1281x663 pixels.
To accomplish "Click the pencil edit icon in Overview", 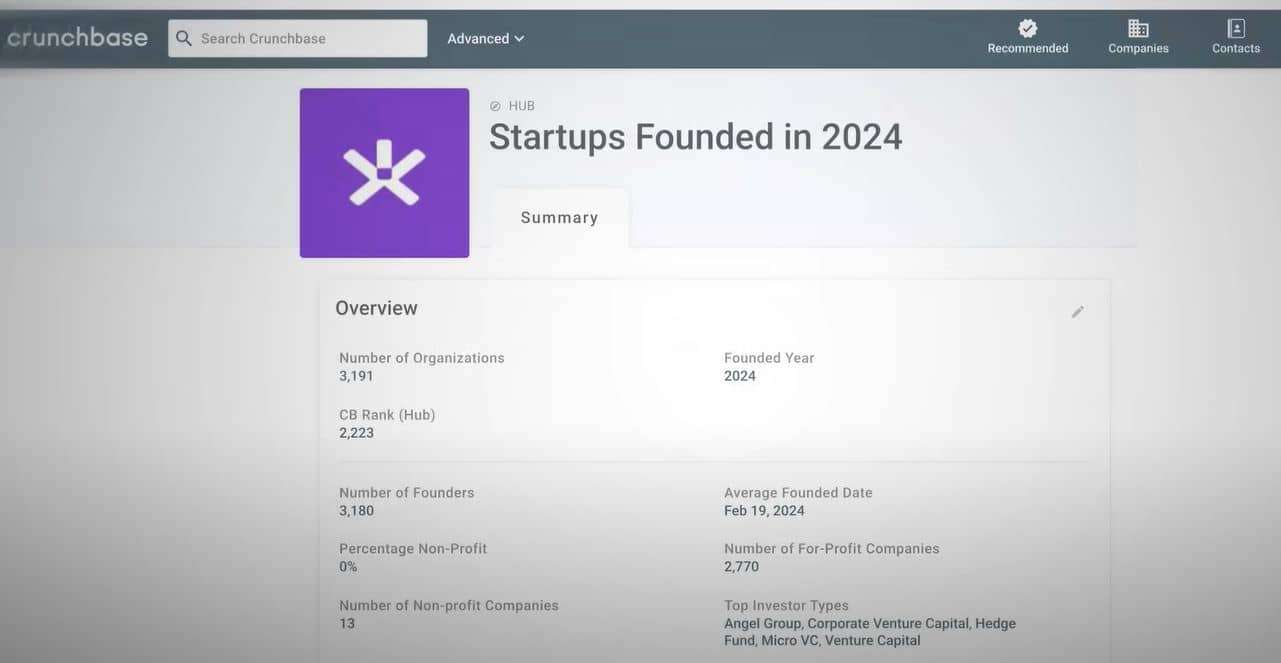I will pyautogui.click(x=1077, y=312).
